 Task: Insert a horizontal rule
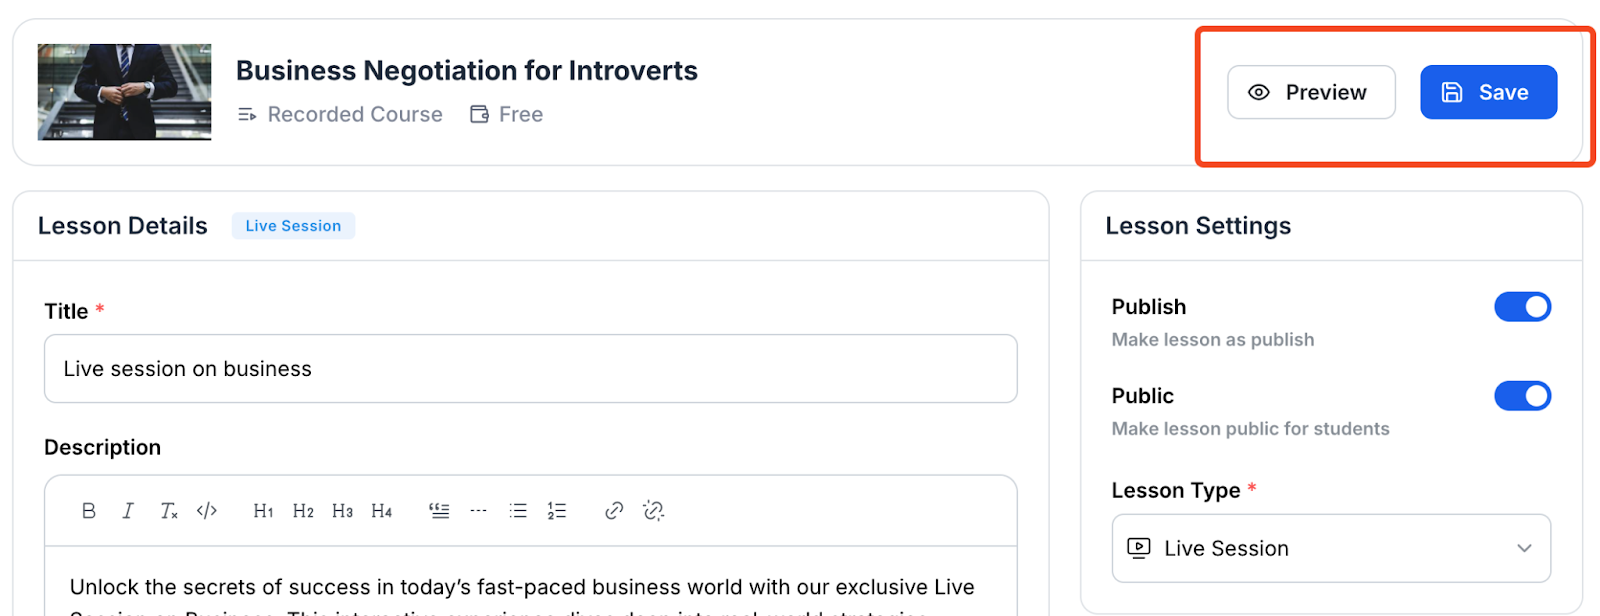tap(478, 510)
